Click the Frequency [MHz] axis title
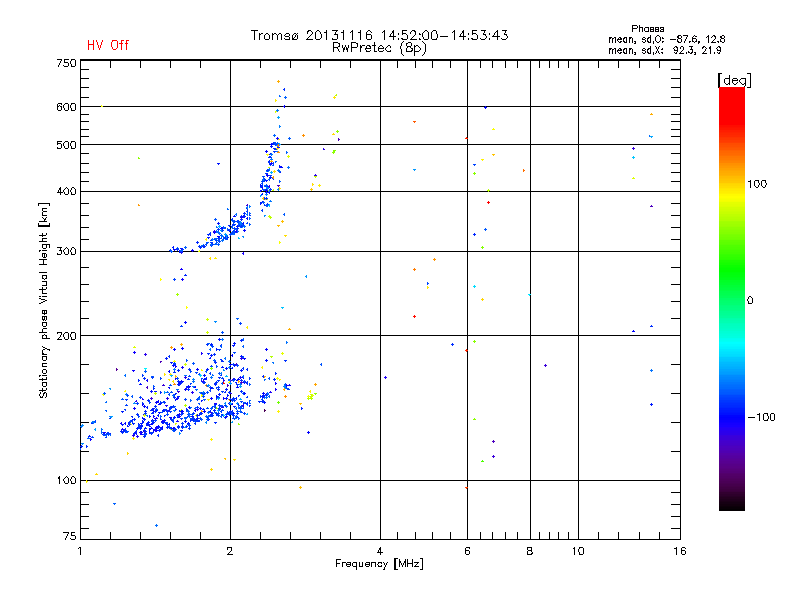 pyautogui.click(x=379, y=566)
